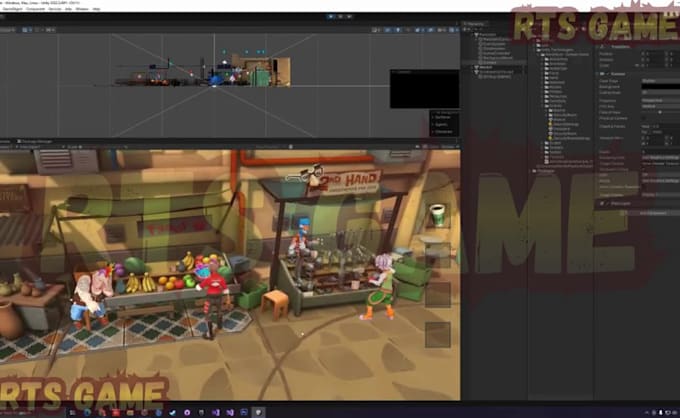Open Gizmos in the Game view toolbar

pos(448,147)
